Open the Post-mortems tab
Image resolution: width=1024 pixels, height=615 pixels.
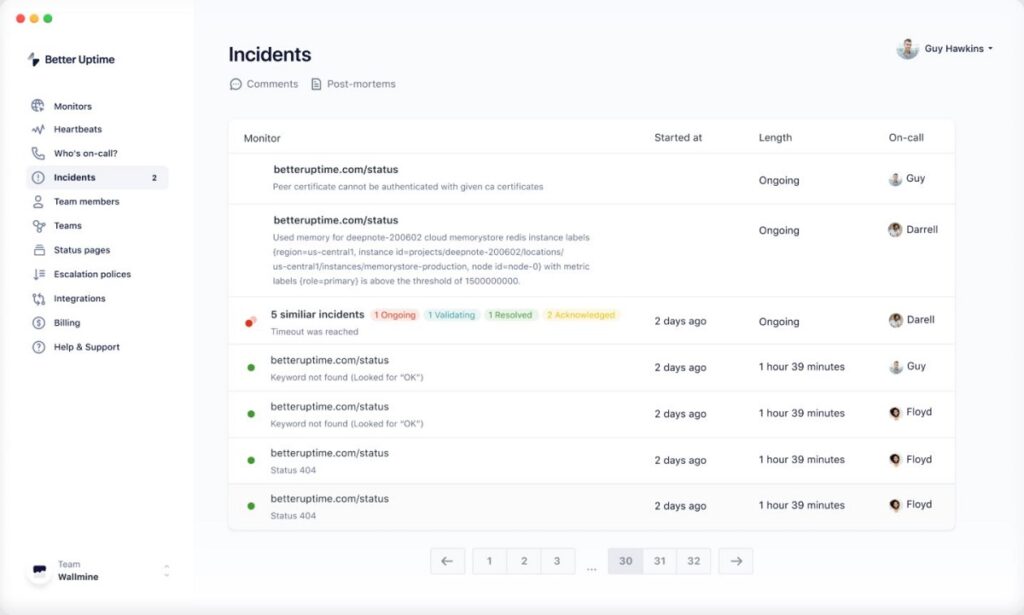353,84
